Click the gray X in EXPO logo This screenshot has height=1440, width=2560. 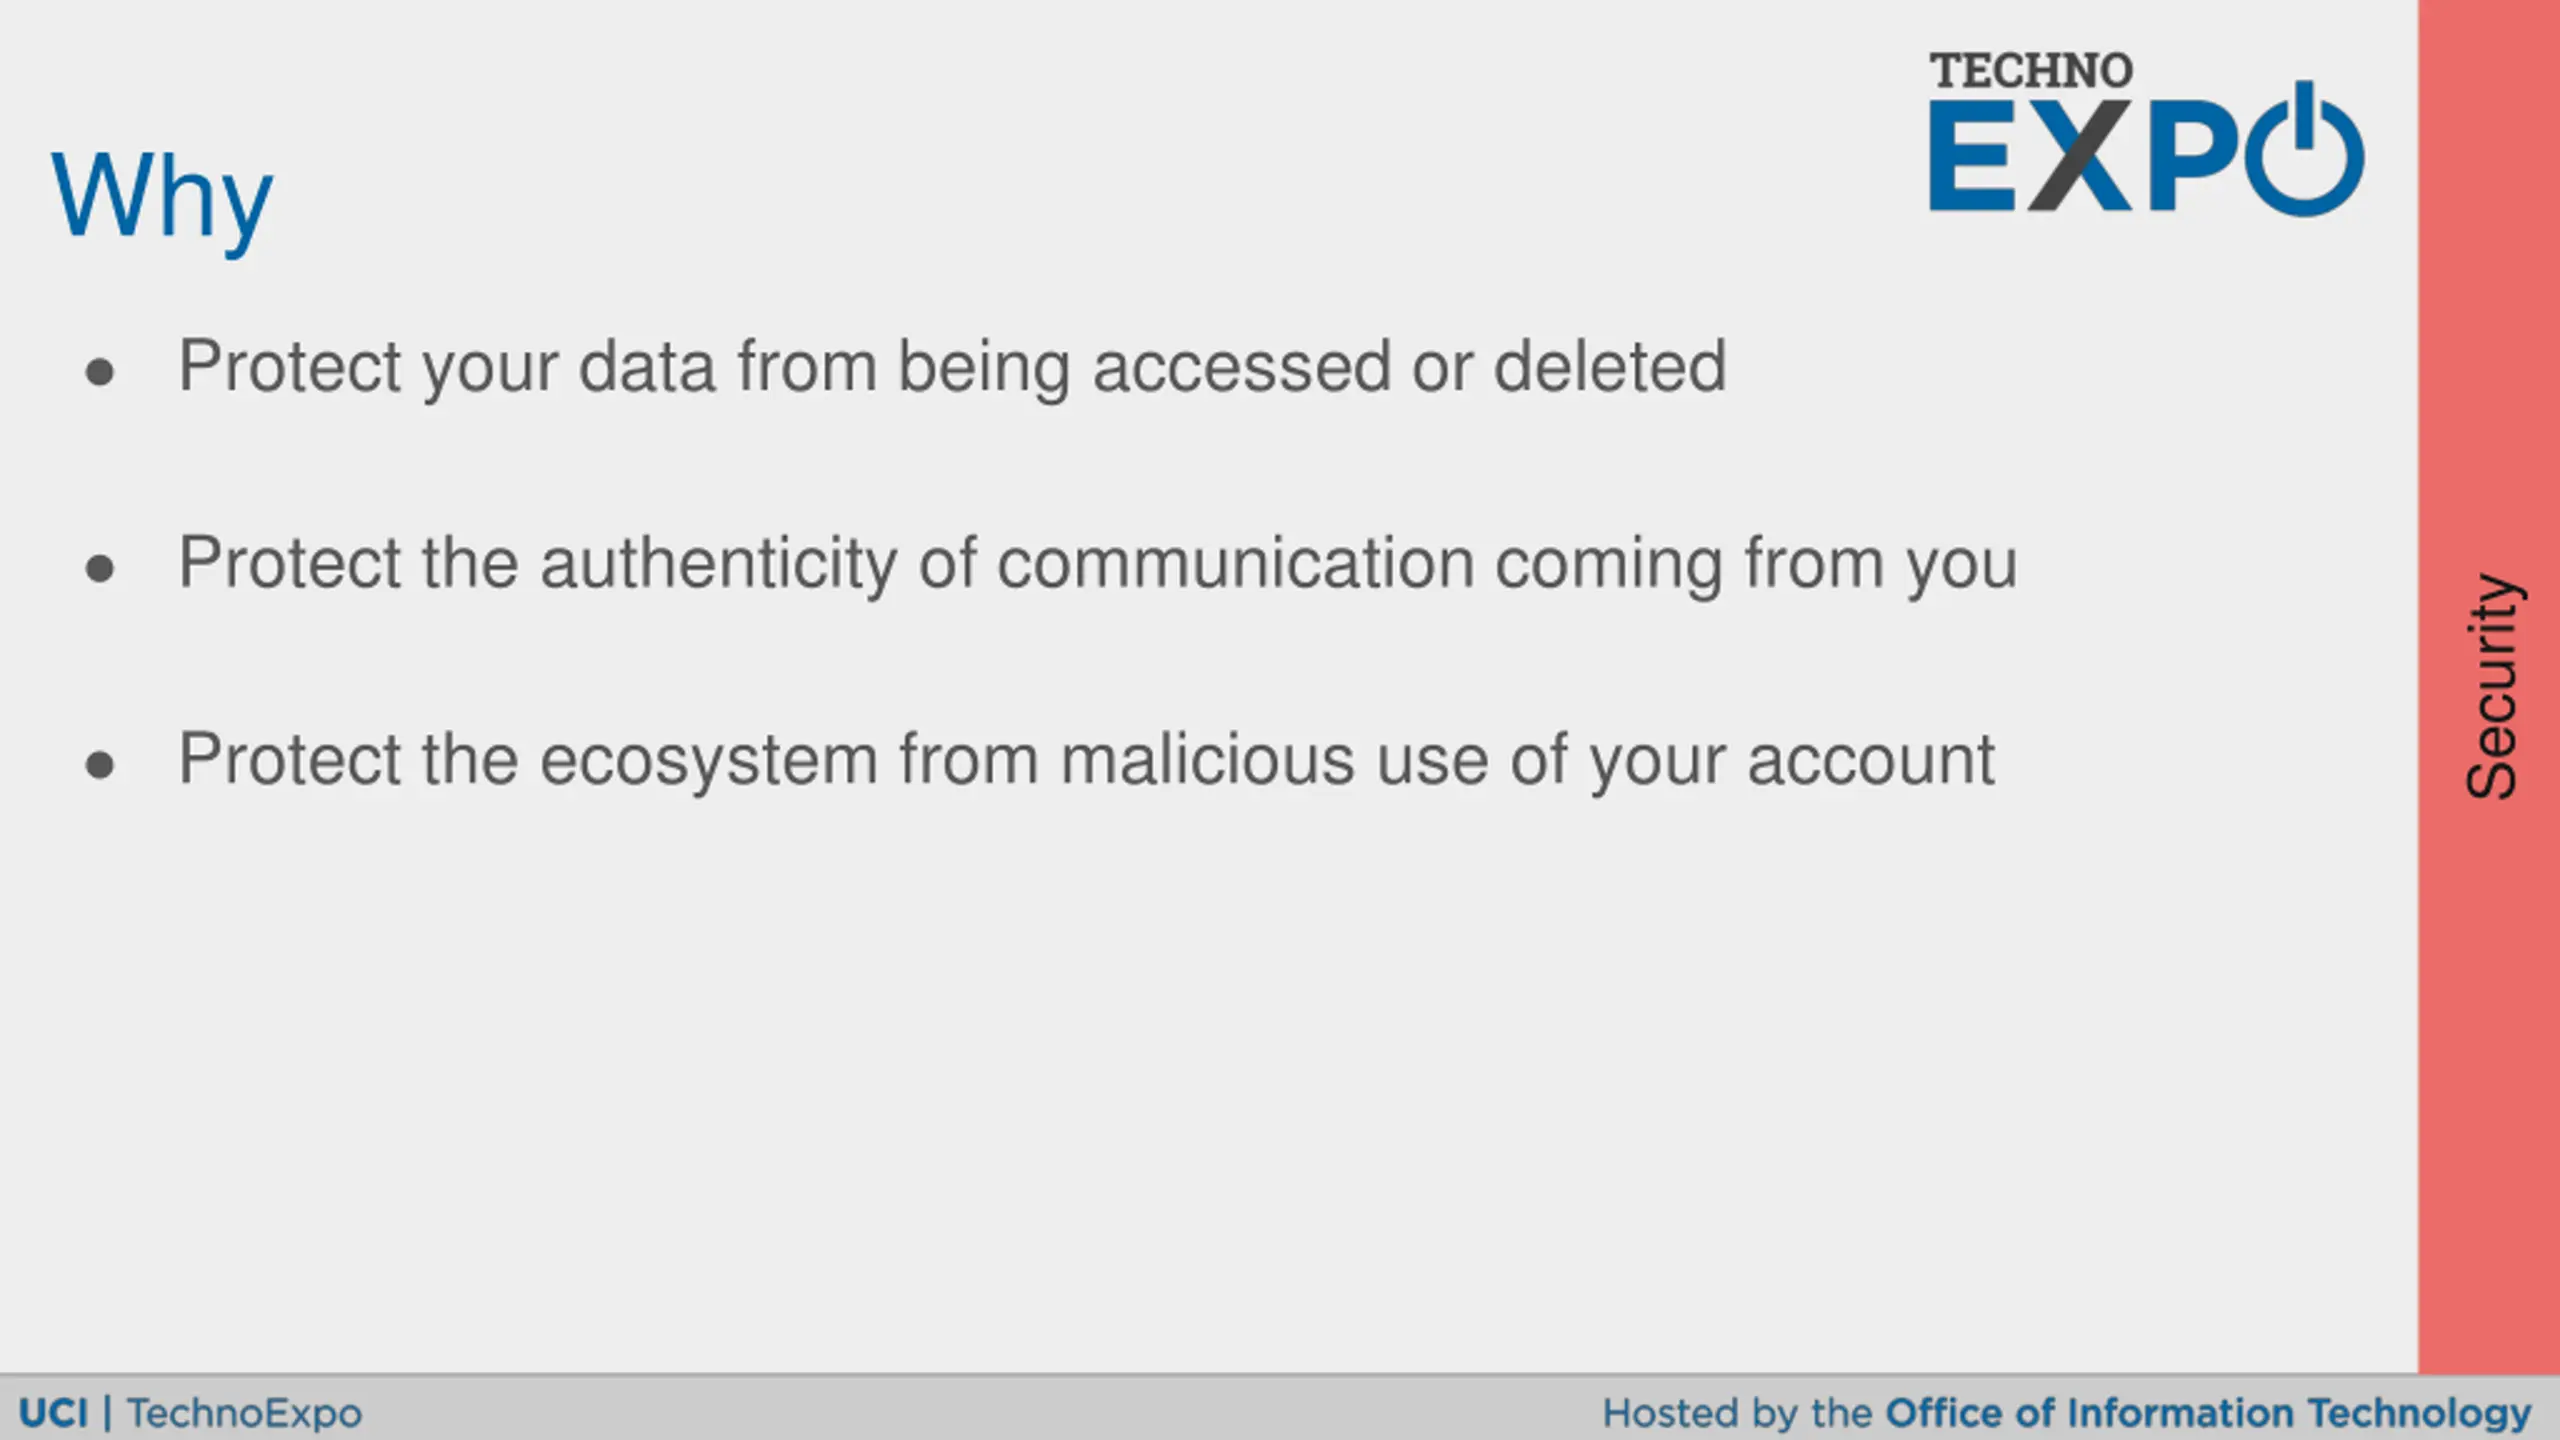[2079, 156]
